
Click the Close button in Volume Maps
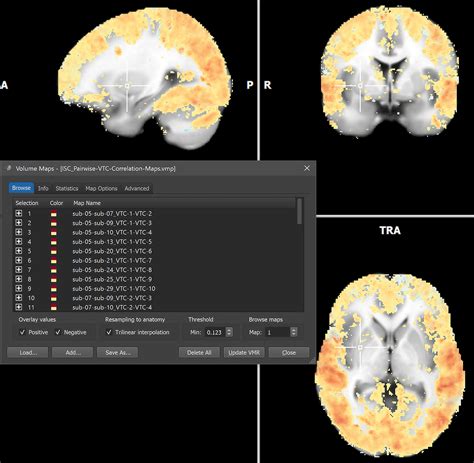[289, 352]
